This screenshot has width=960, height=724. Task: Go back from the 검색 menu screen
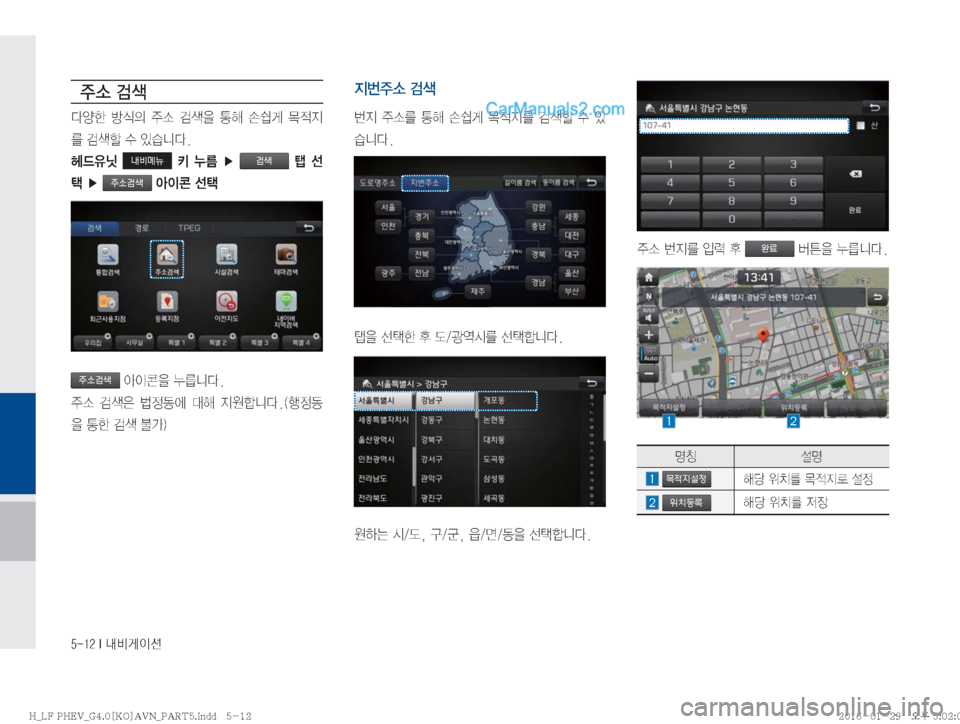click(x=309, y=228)
